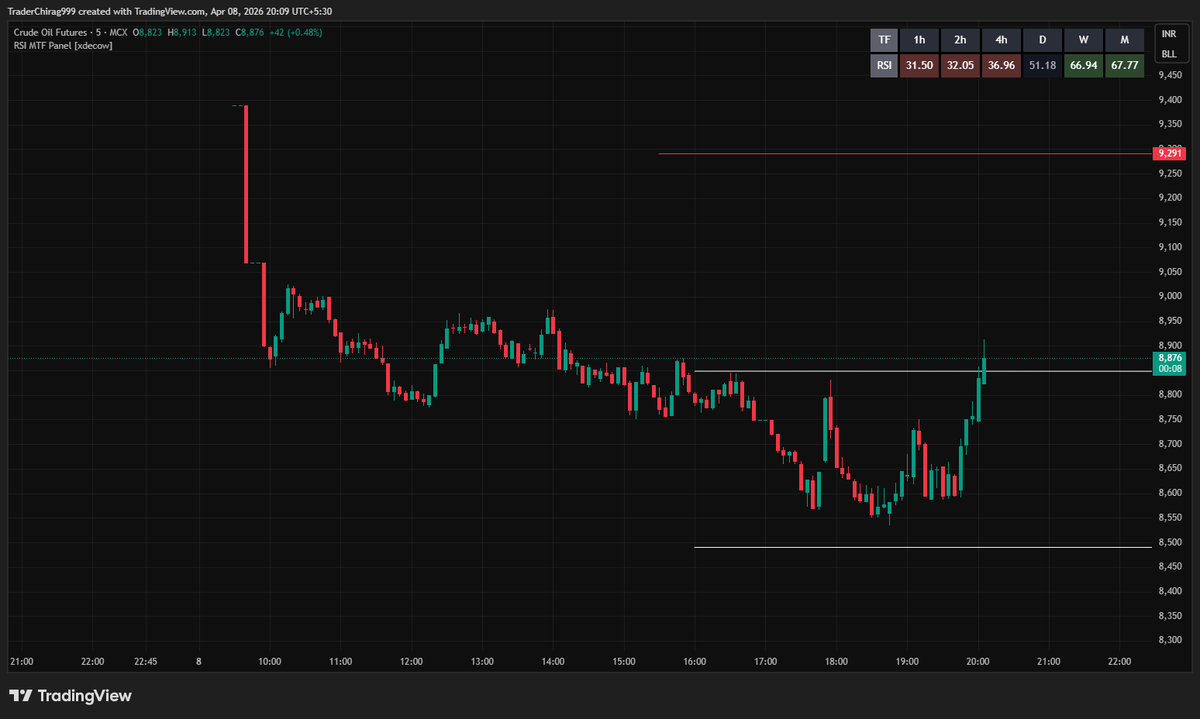The height and width of the screenshot is (719, 1200).
Task: Click the TF header cell in RSI table
Action: pos(883,40)
